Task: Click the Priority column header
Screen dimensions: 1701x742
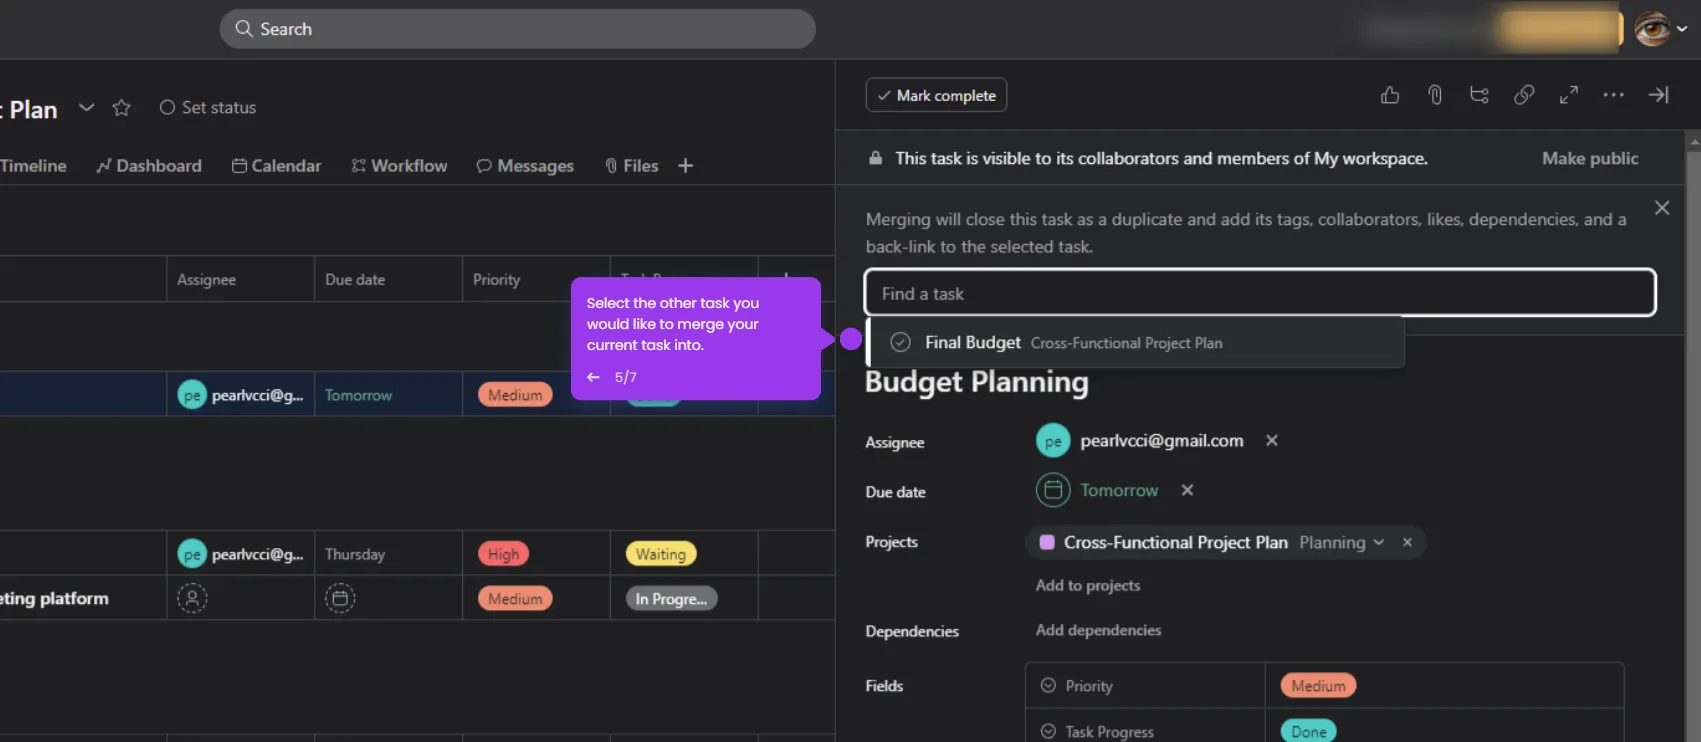Action: (496, 280)
